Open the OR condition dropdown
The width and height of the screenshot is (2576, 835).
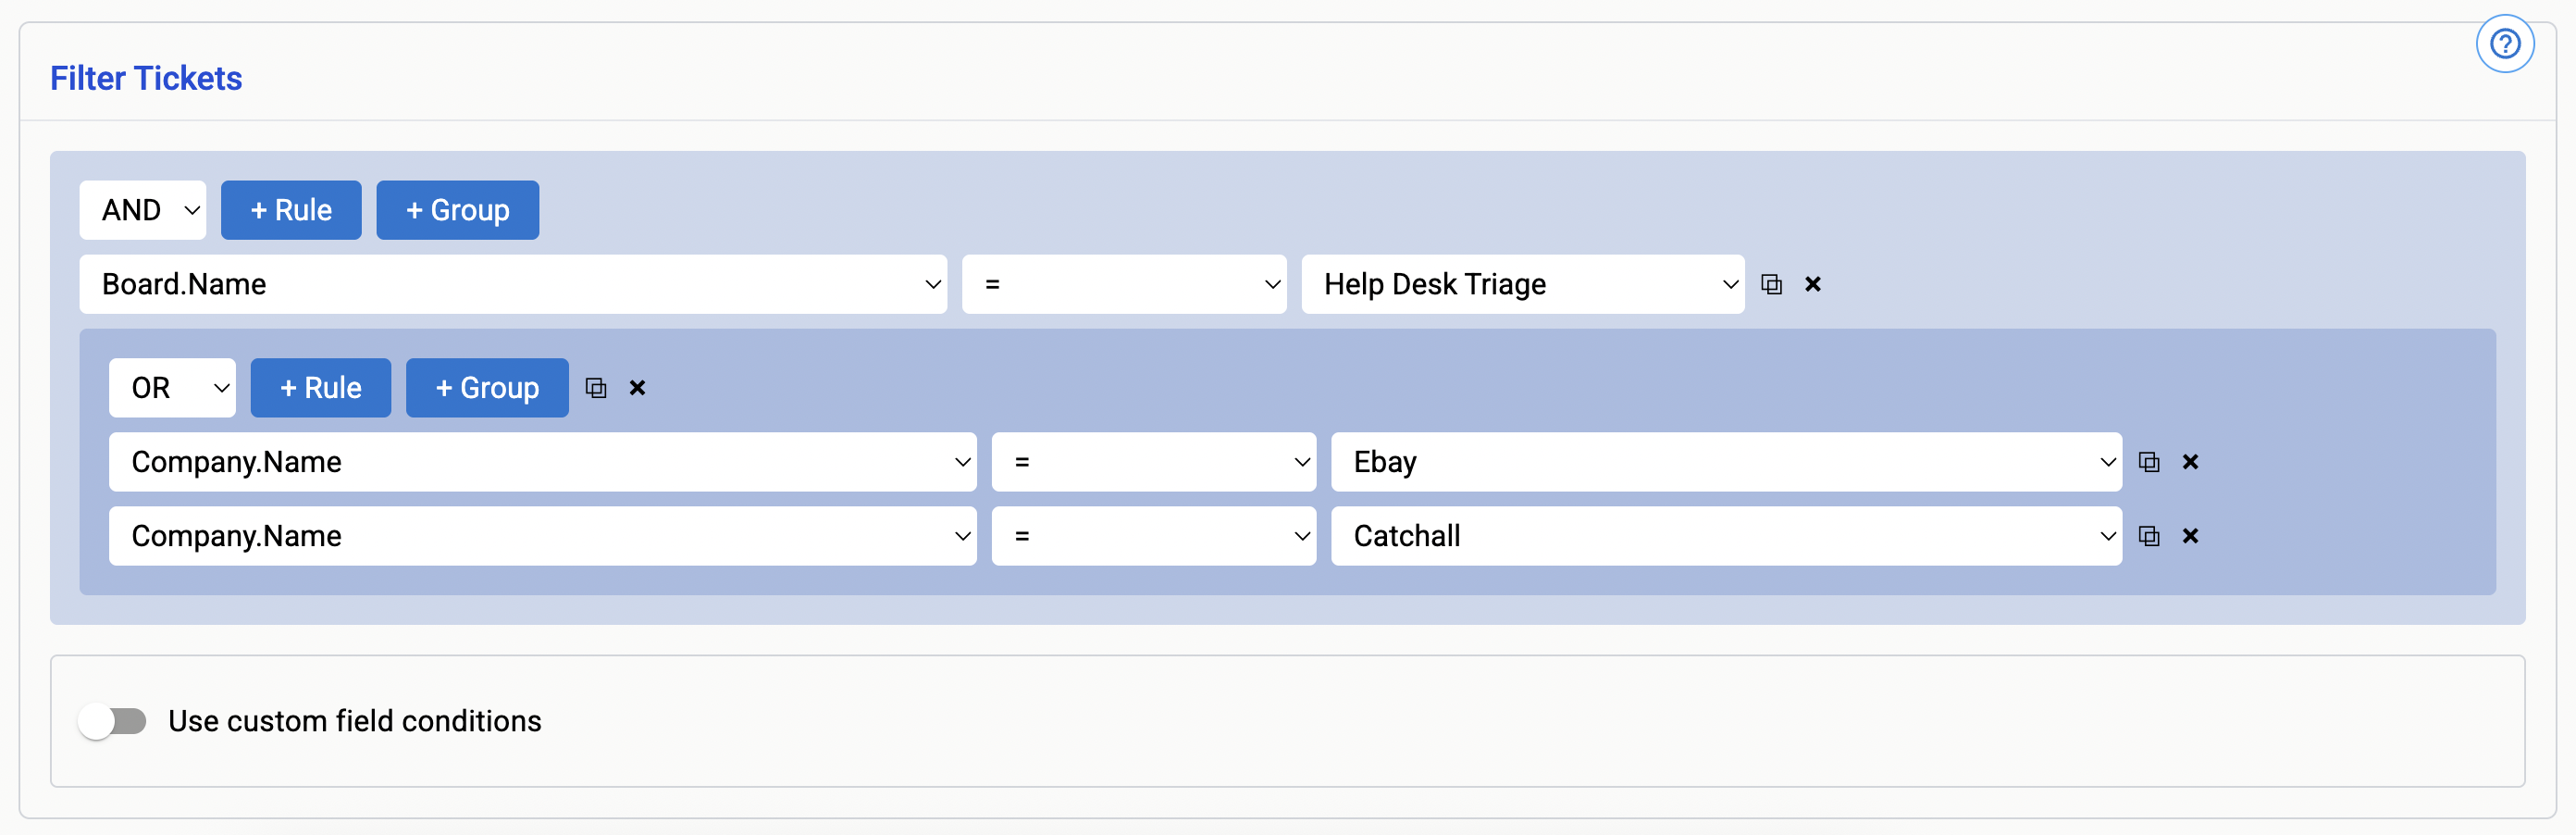tap(172, 388)
